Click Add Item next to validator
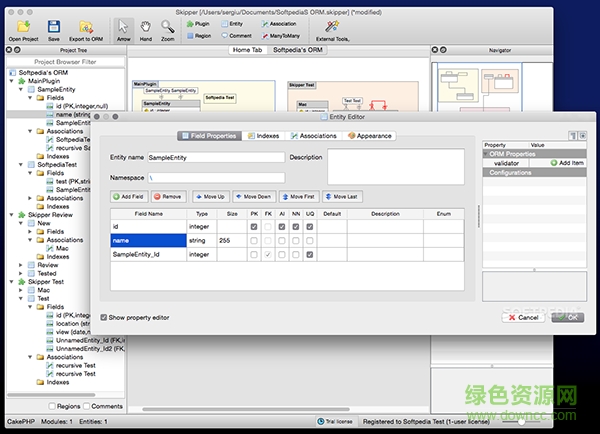Screen dimensions: 600x434 pos(565,162)
